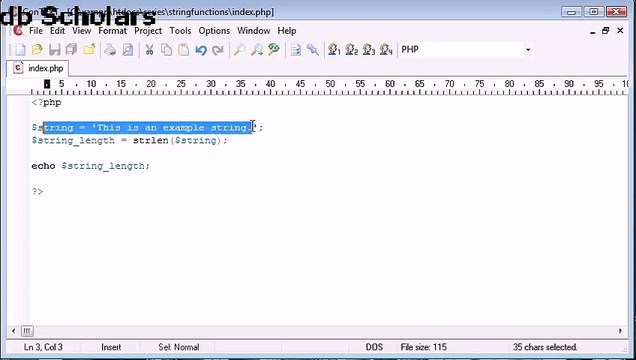This screenshot has width=636, height=360.
Task: Click the Copy icon
Action: click(166, 50)
